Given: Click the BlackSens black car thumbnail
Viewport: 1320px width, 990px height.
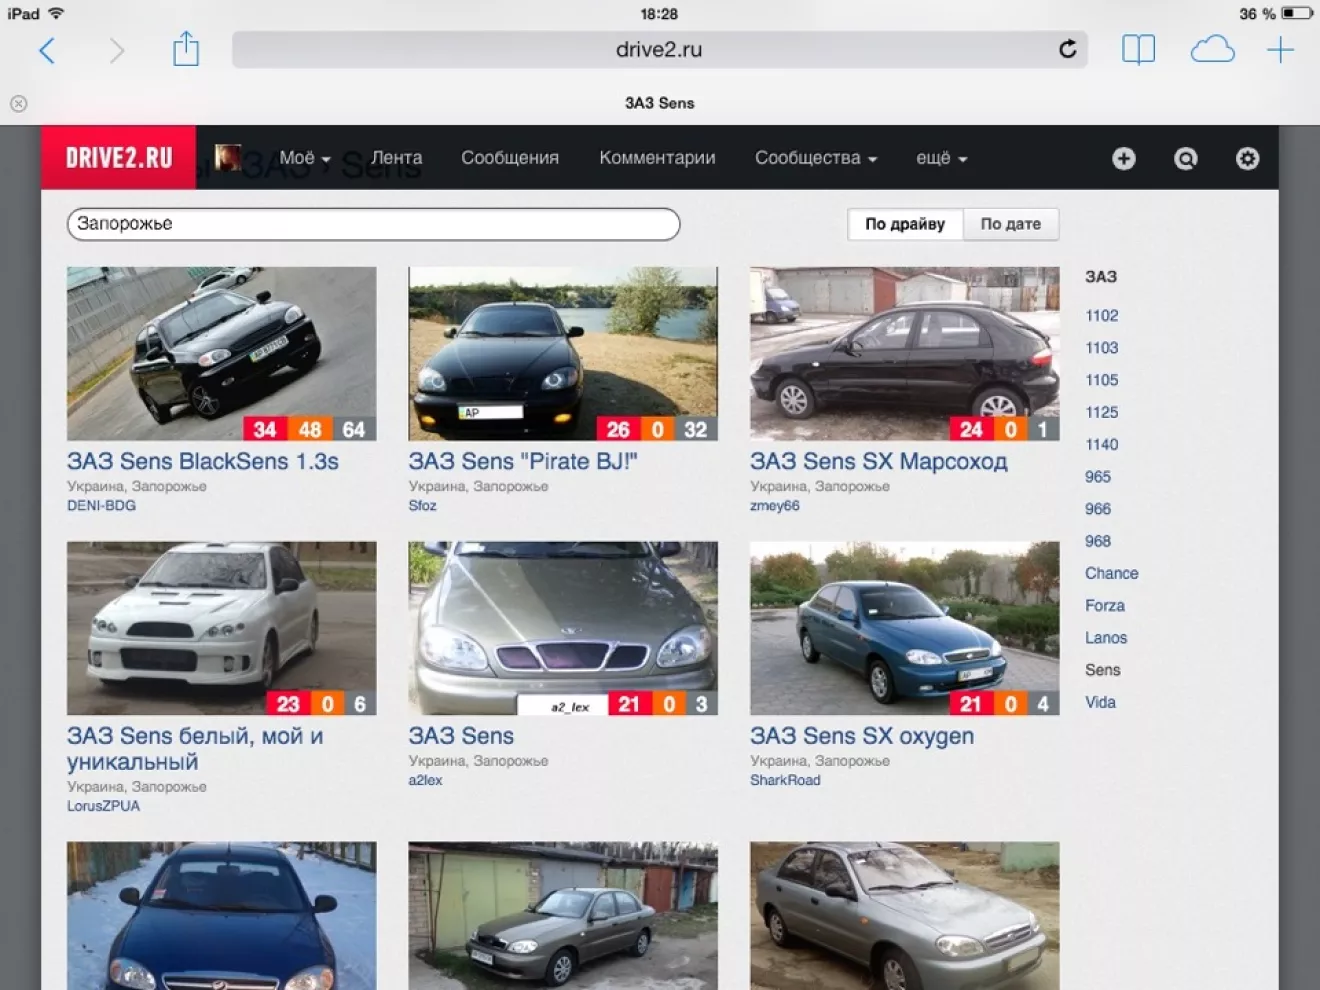Looking at the screenshot, I should [221, 353].
